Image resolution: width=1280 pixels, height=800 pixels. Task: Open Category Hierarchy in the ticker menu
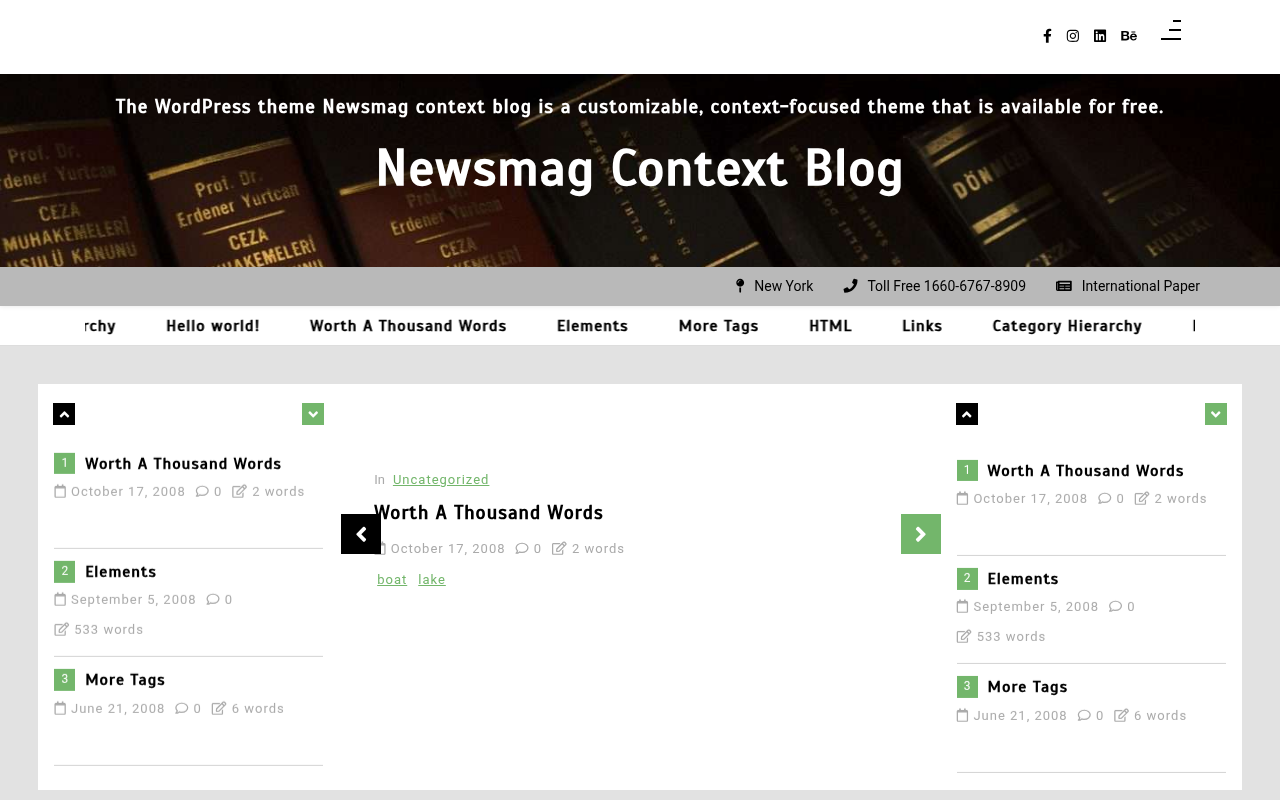tap(1067, 326)
